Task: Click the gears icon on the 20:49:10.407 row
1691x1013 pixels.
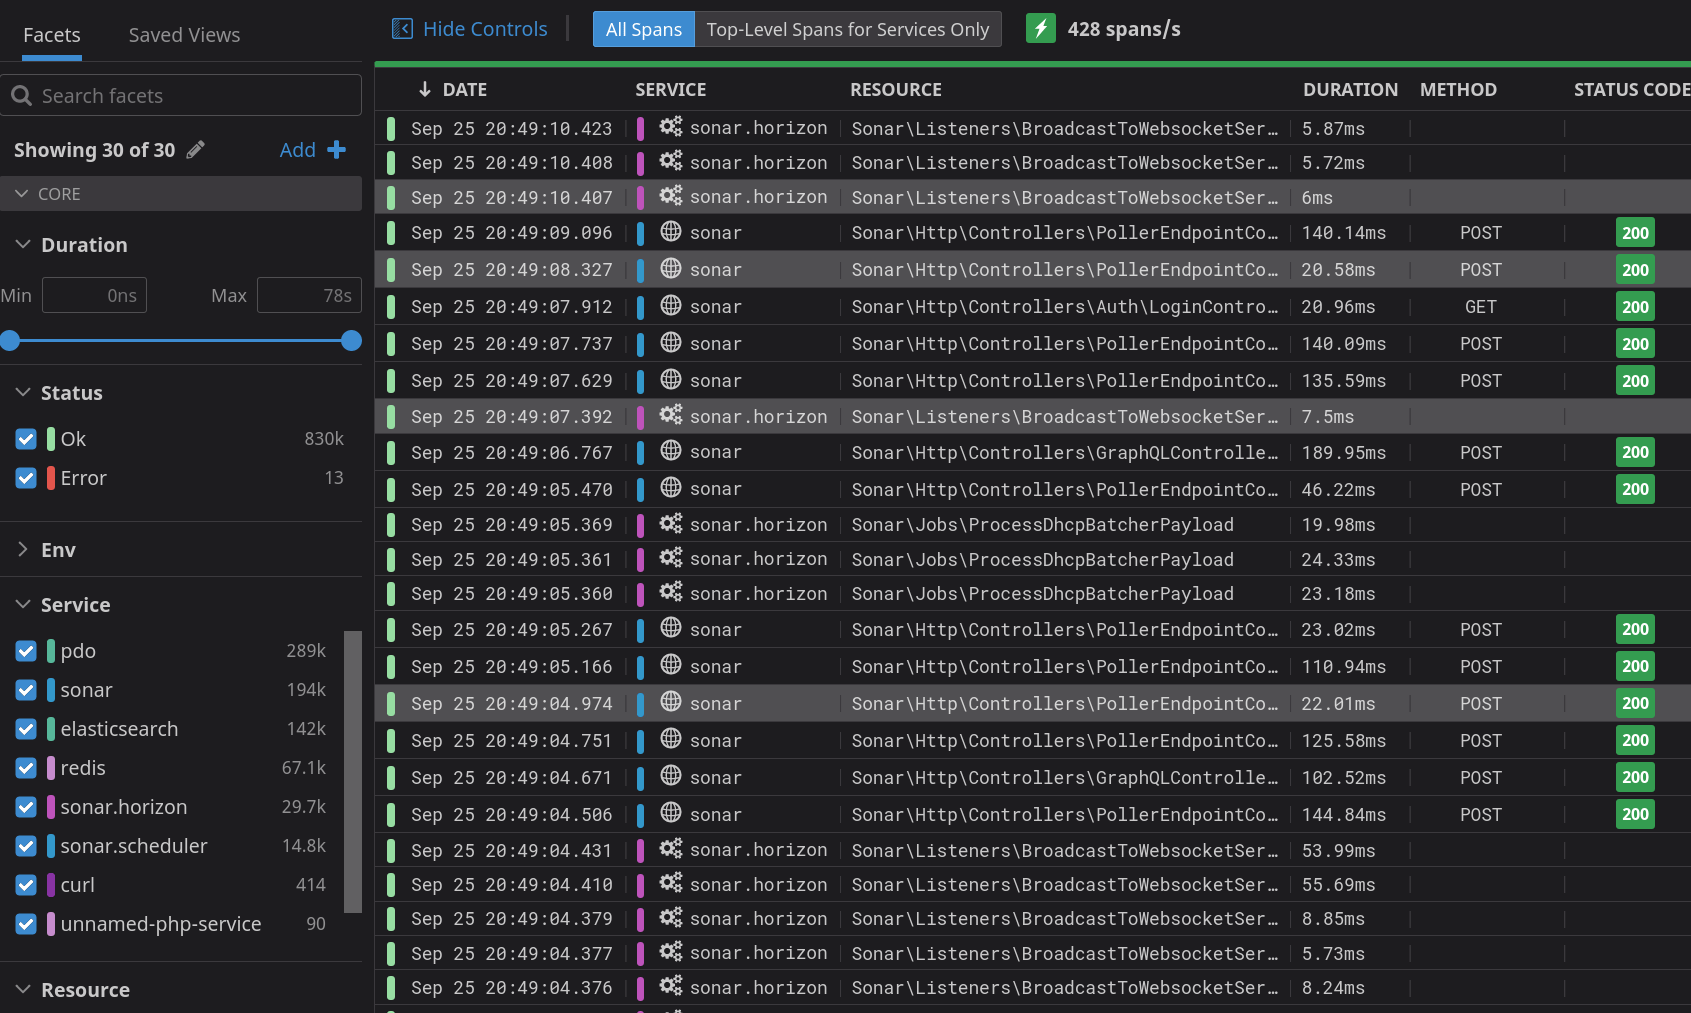Action: (x=671, y=196)
